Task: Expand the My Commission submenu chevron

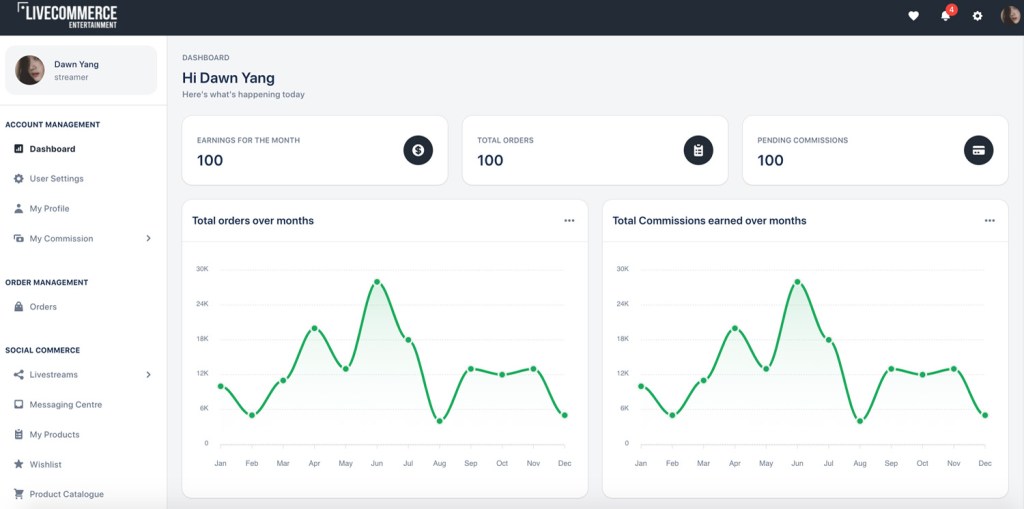Action: click(148, 239)
